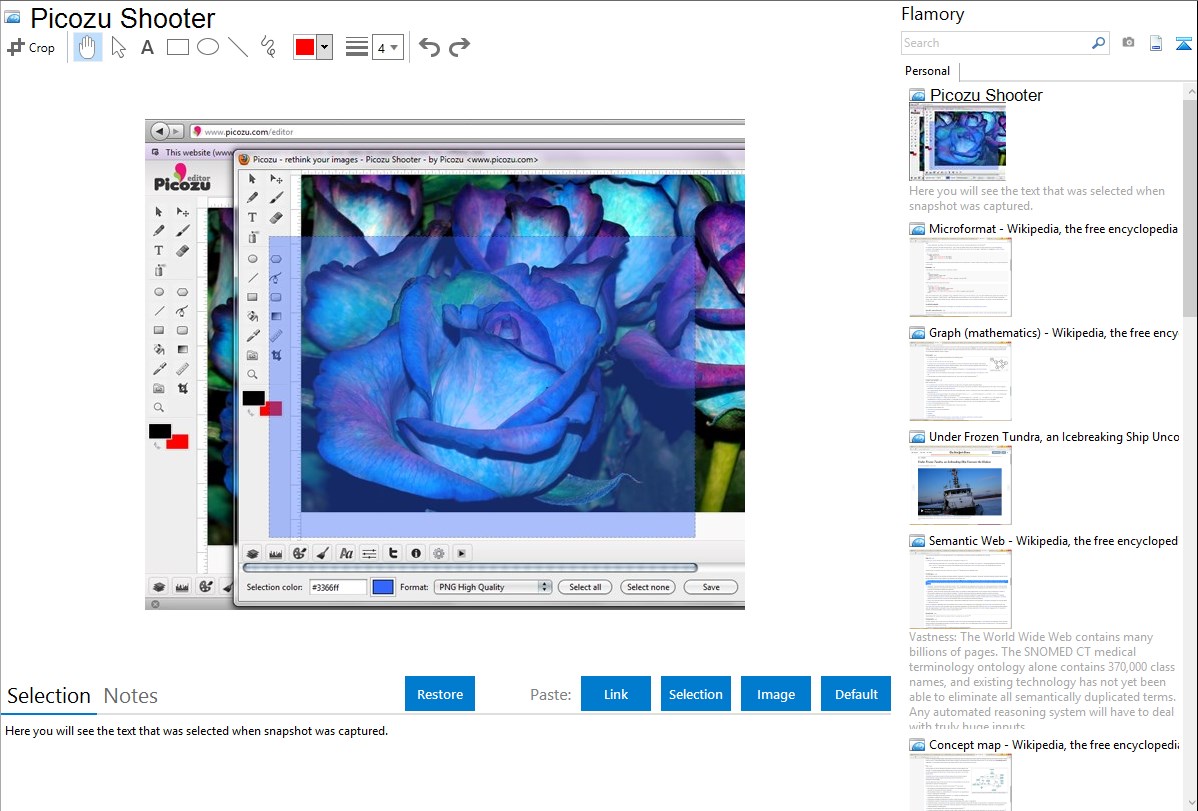Click the Flamory Search input field

click(x=995, y=43)
